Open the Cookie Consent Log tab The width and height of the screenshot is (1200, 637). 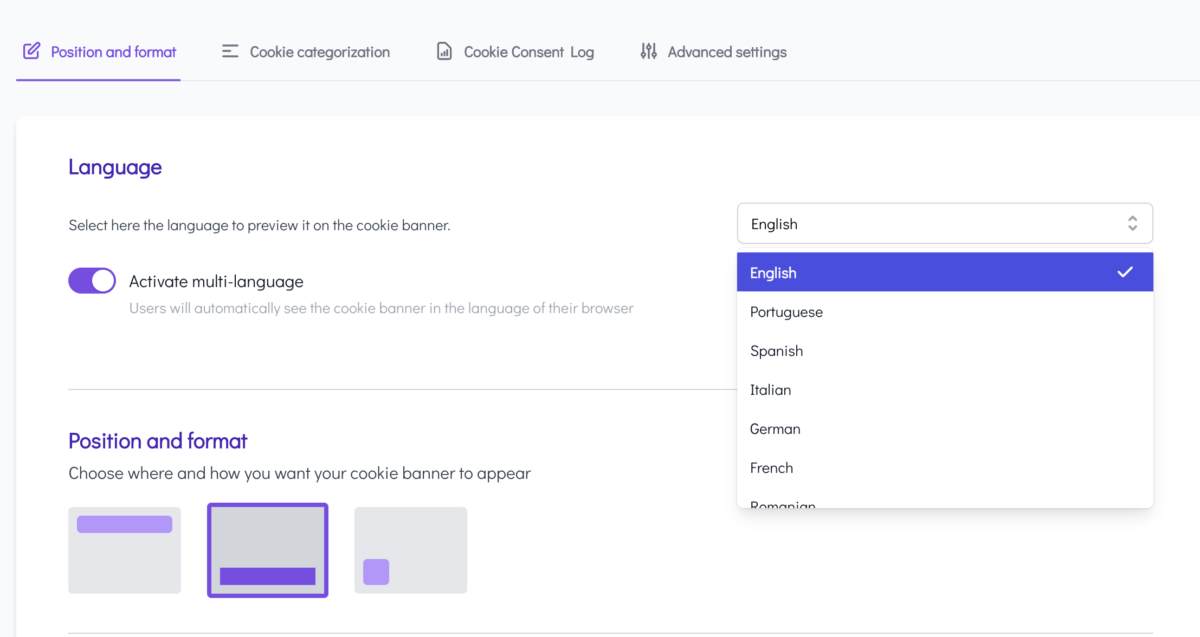[x=528, y=52]
